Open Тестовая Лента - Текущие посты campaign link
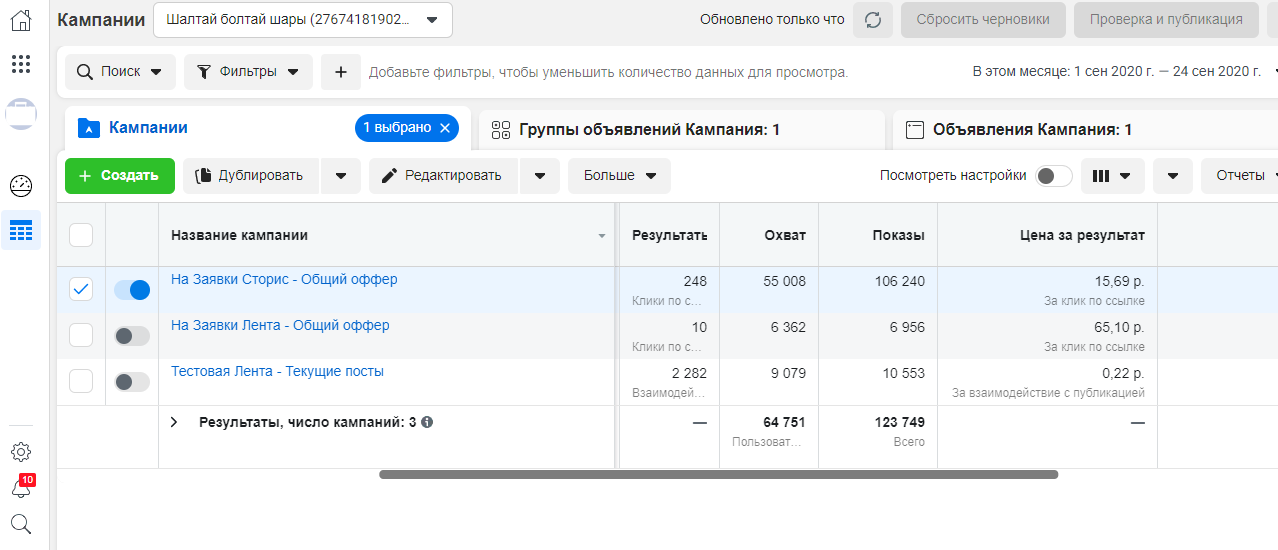1278x550 pixels. 277,371
